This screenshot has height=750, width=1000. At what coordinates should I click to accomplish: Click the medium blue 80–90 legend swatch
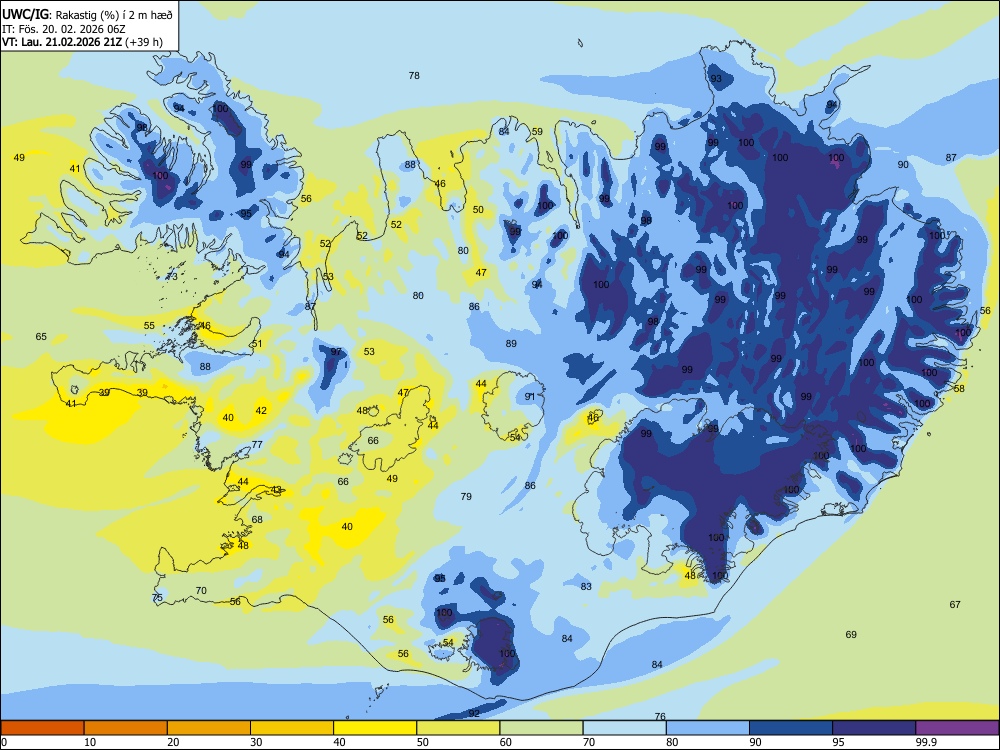pyautogui.click(x=708, y=728)
